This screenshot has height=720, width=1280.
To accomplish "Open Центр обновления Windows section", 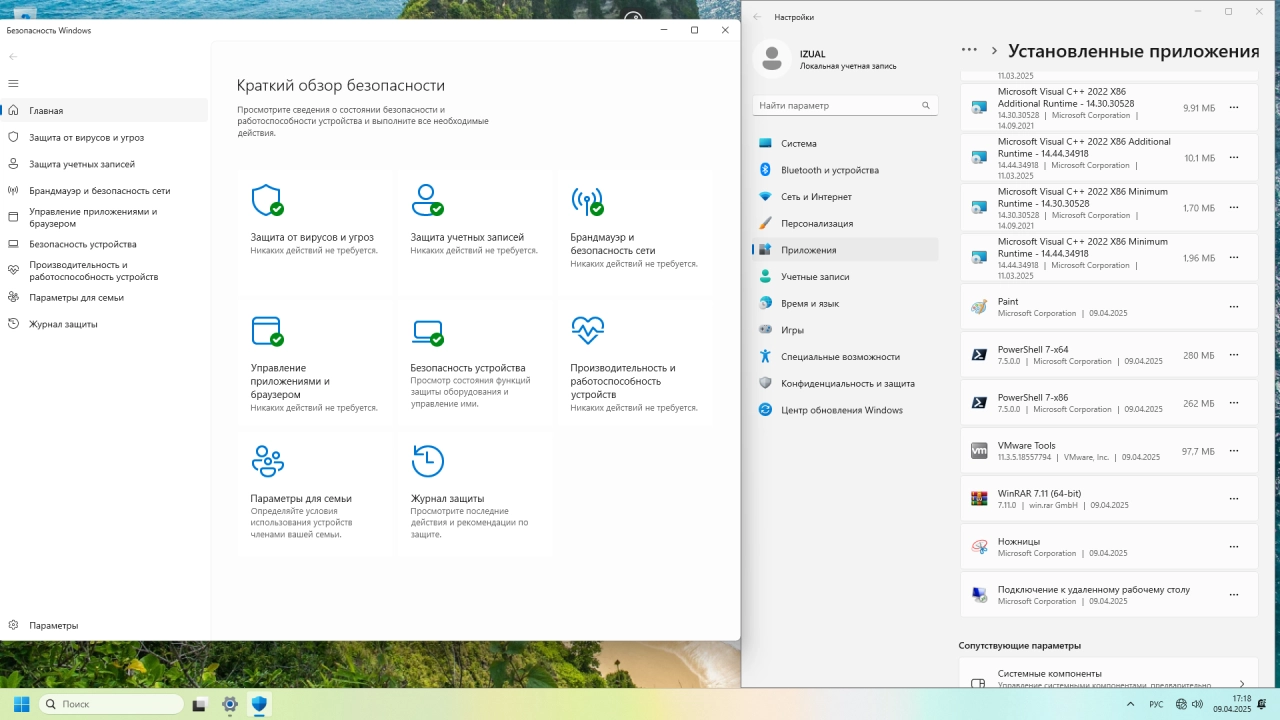I will pyautogui.click(x=845, y=410).
